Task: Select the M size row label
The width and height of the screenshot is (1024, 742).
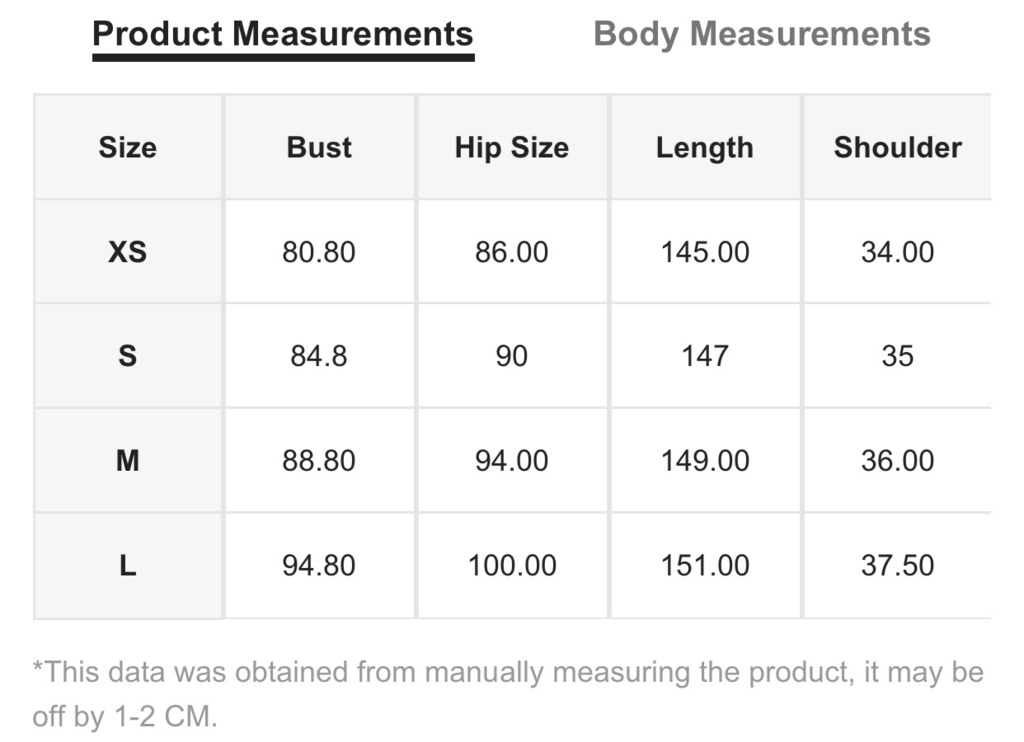Action: pos(127,460)
